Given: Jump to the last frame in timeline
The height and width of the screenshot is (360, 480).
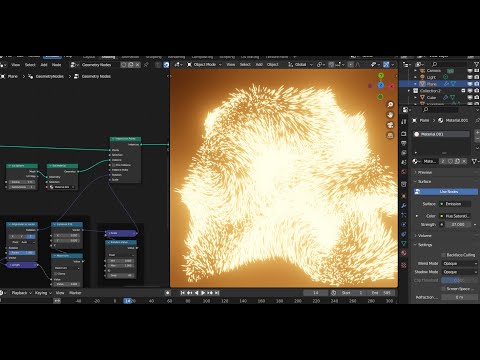Looking at the screenshot, I should (x=217, y=293).
